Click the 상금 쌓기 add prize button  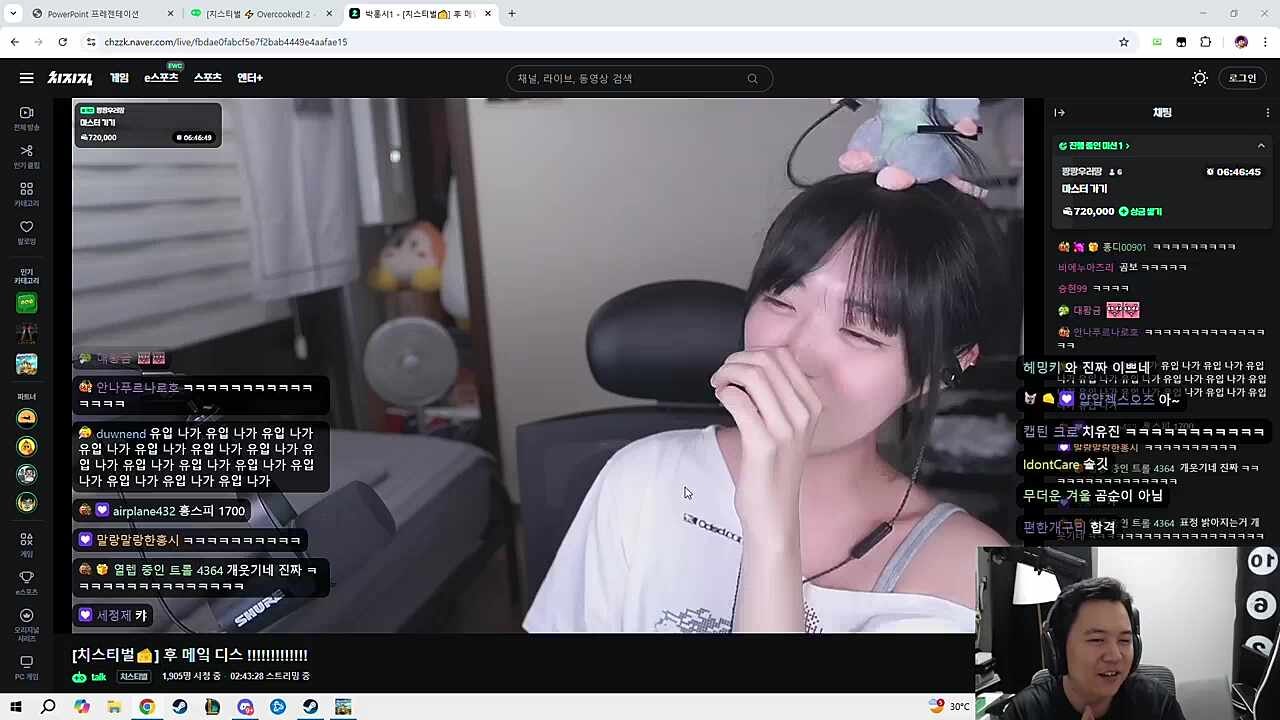(1140, 212)
